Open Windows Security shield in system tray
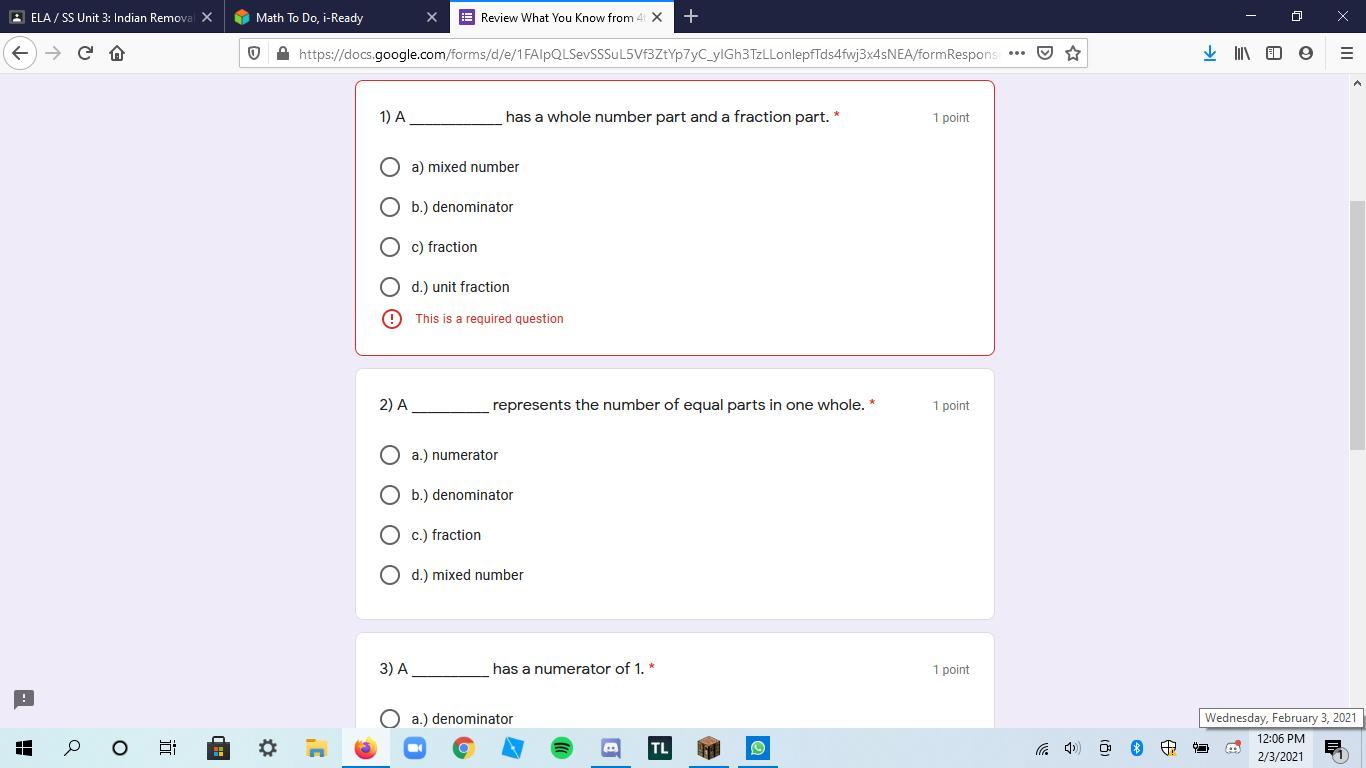The height and width of the screenshot is (768, 1366). pos(1168,748)
